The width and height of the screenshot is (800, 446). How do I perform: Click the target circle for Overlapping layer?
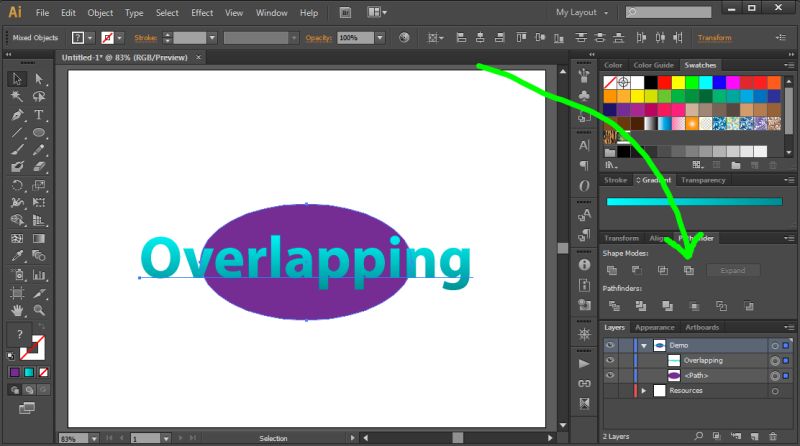(x=775, y=361)
